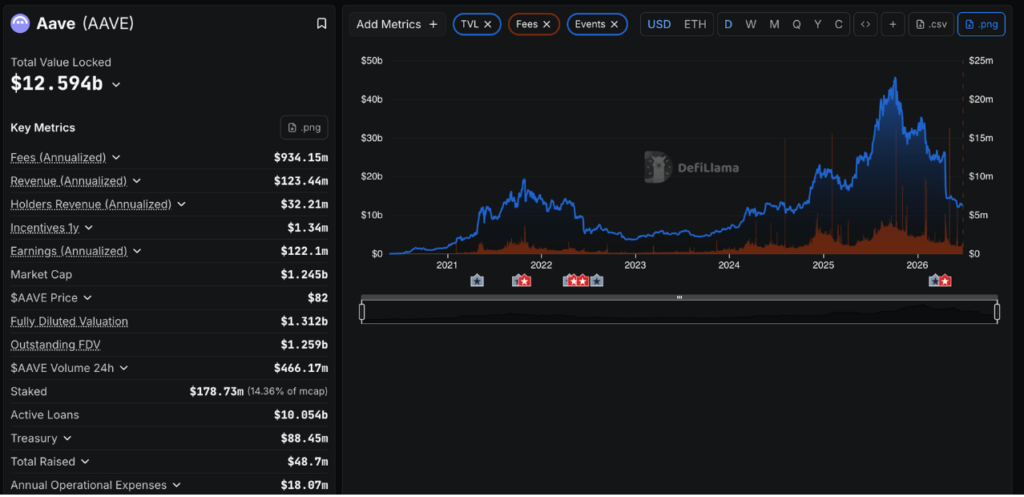Screen dimensions: 1024x497
Task: Click the Active Loans label
Action: coord(43,415)
